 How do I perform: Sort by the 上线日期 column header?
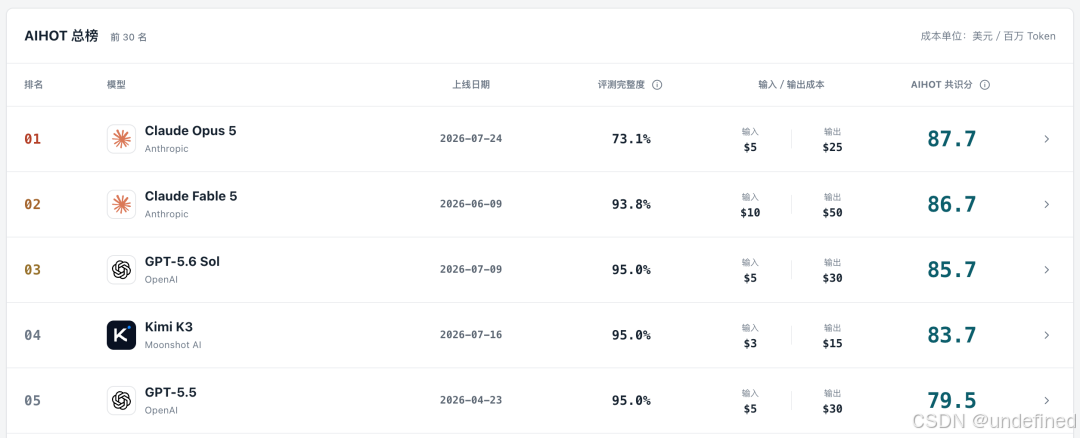click(x=471, y=85)
